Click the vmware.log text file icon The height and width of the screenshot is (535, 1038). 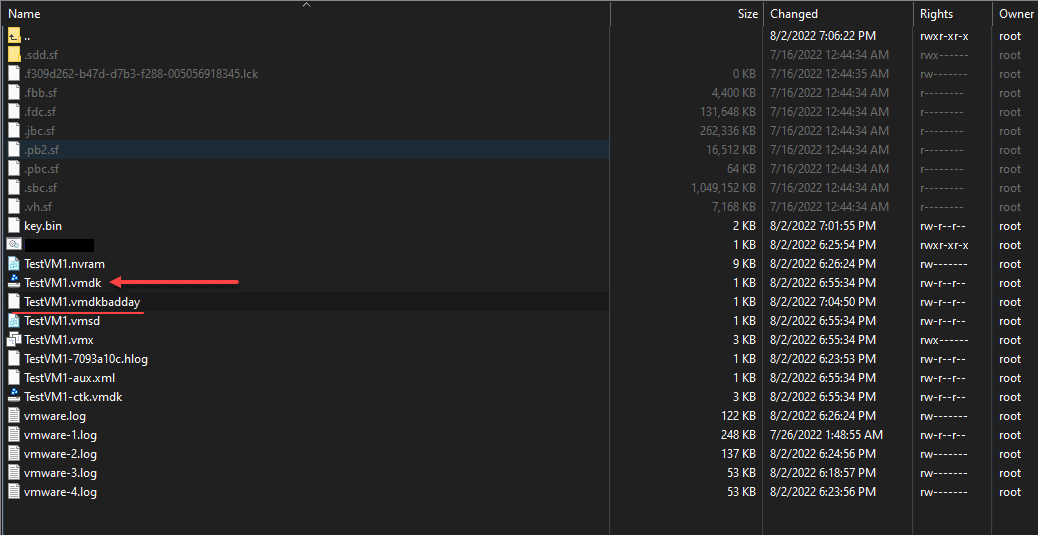(14, 416)
